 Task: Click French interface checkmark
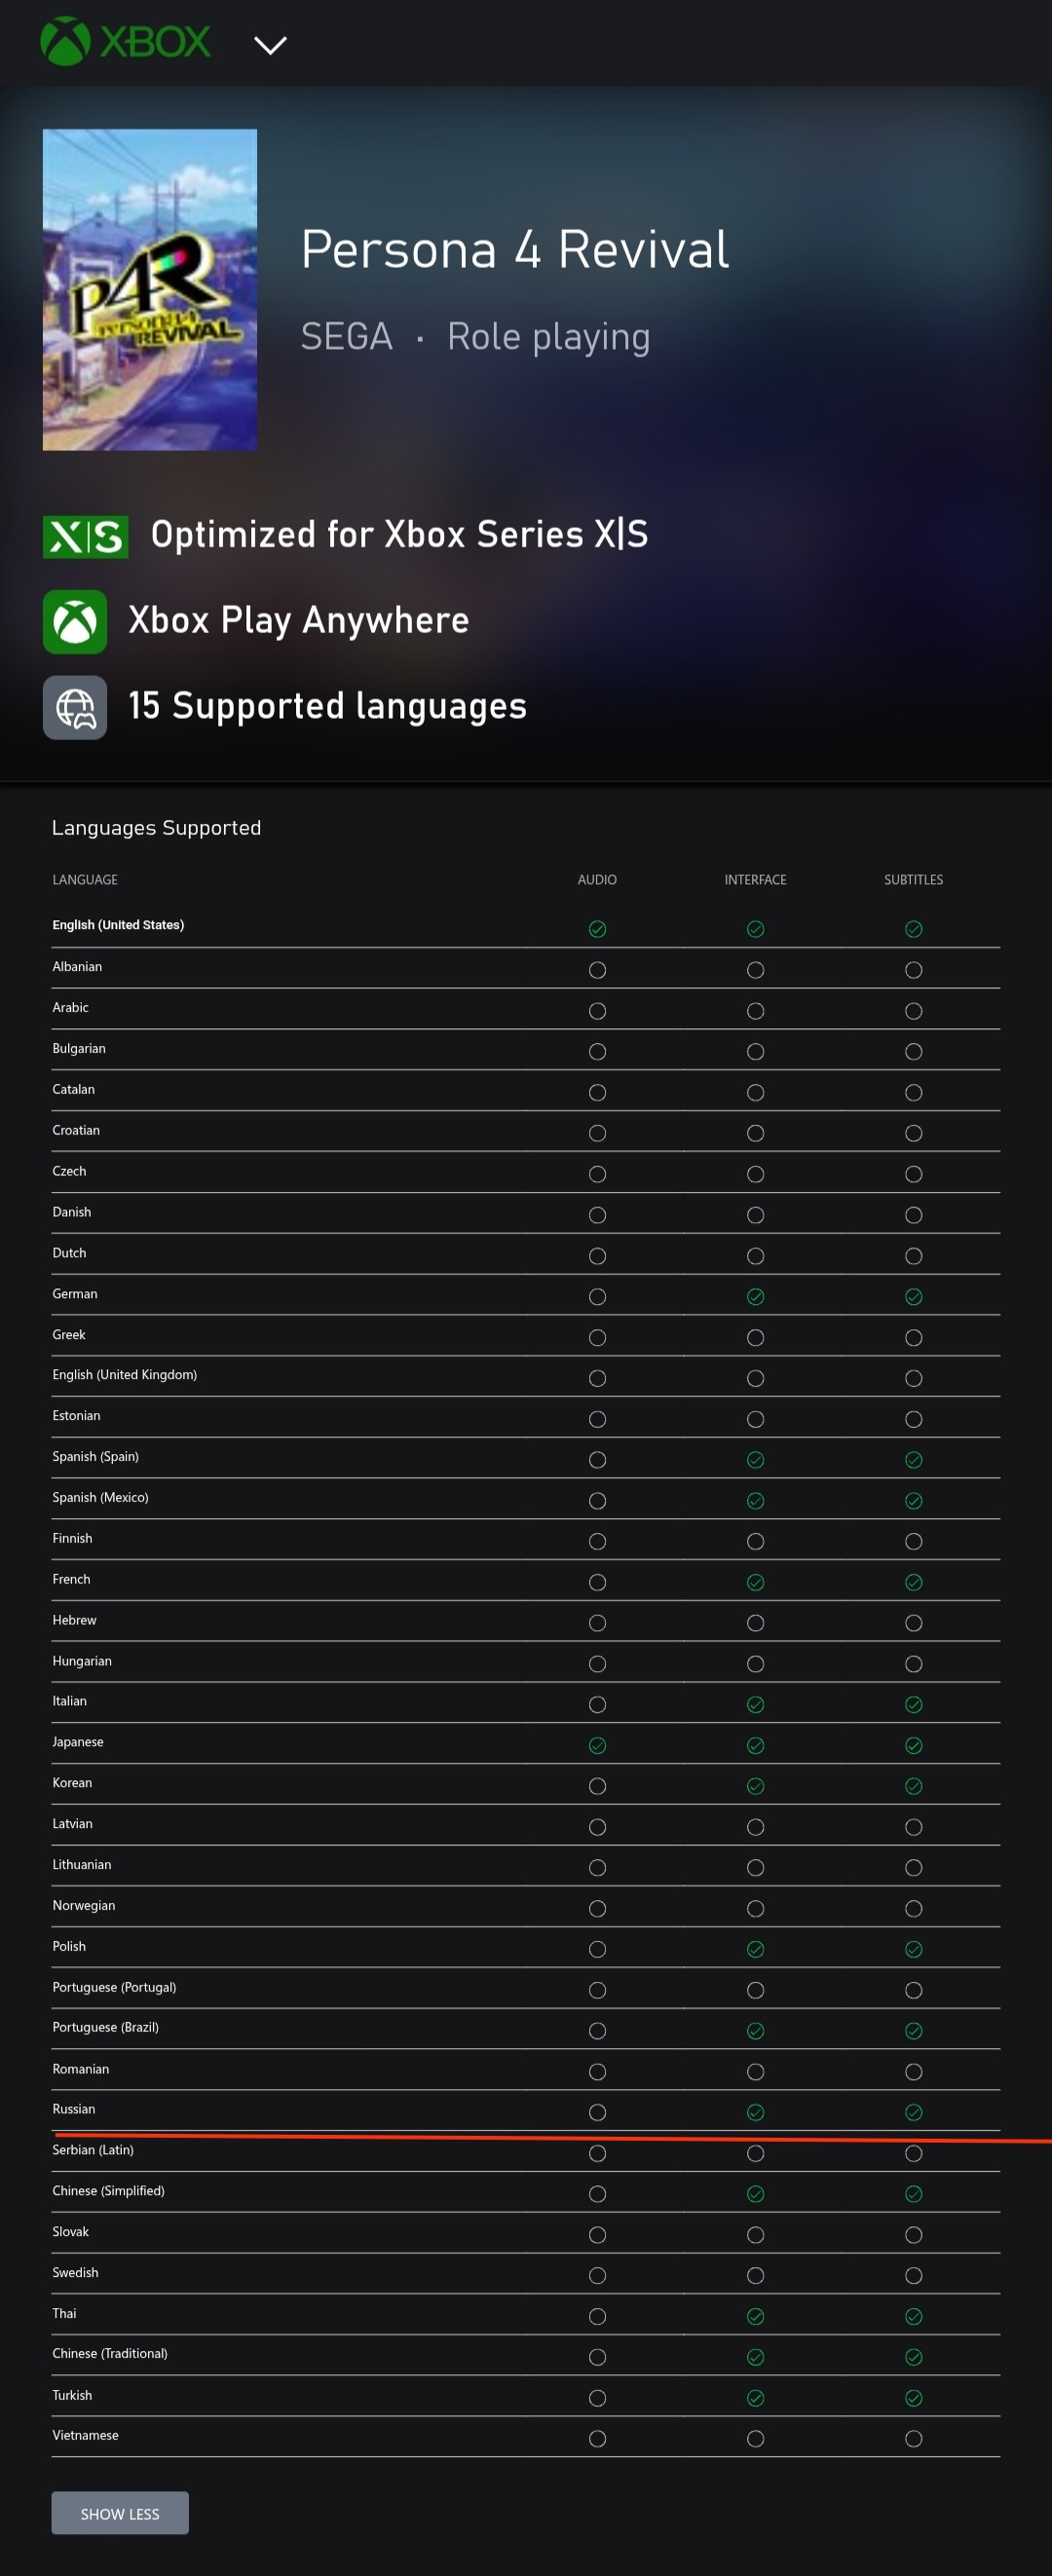coord(755,1582)
